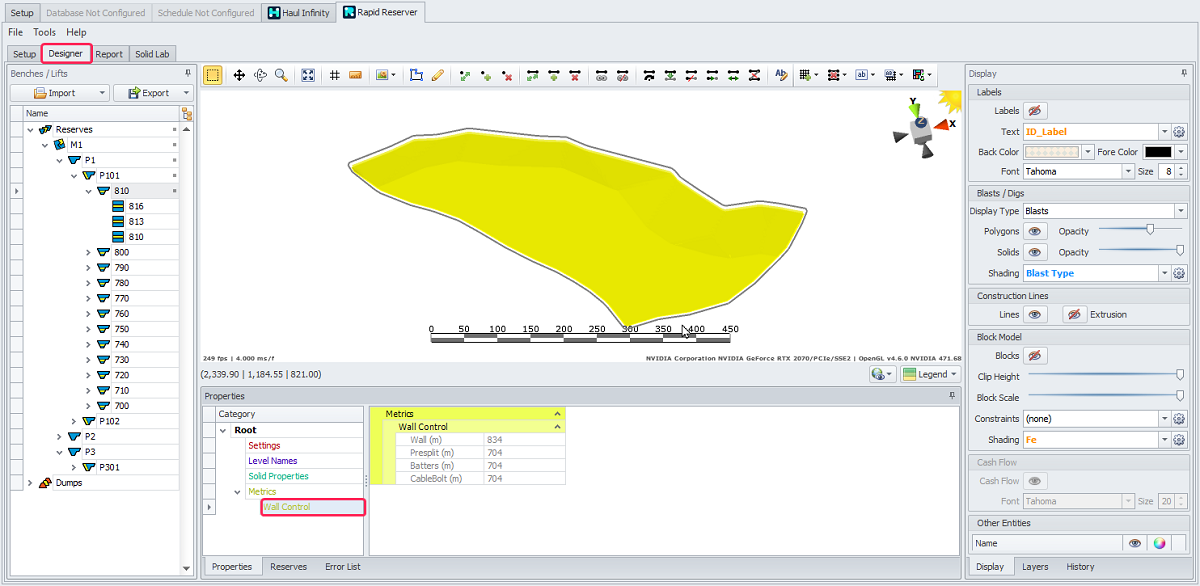The height and width of the screenshot is (586, 1200).
Task: Switch to the Solid Lab tab
Action: pos(152,54)
